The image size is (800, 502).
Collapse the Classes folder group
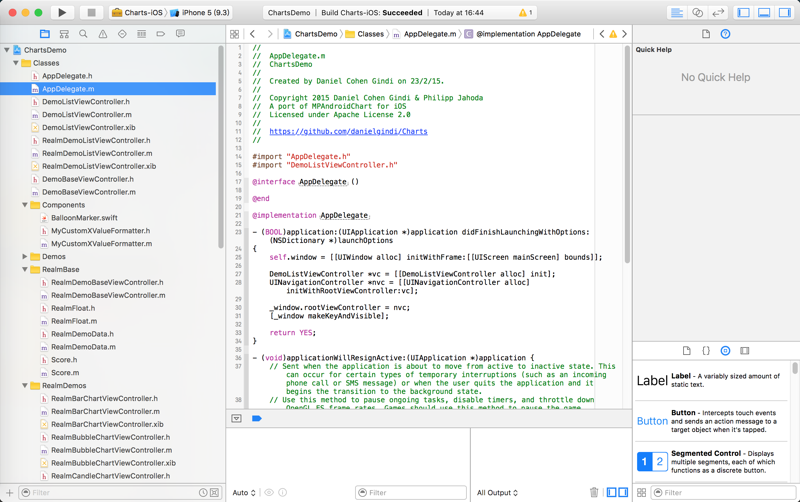click(x=16, y=63)
